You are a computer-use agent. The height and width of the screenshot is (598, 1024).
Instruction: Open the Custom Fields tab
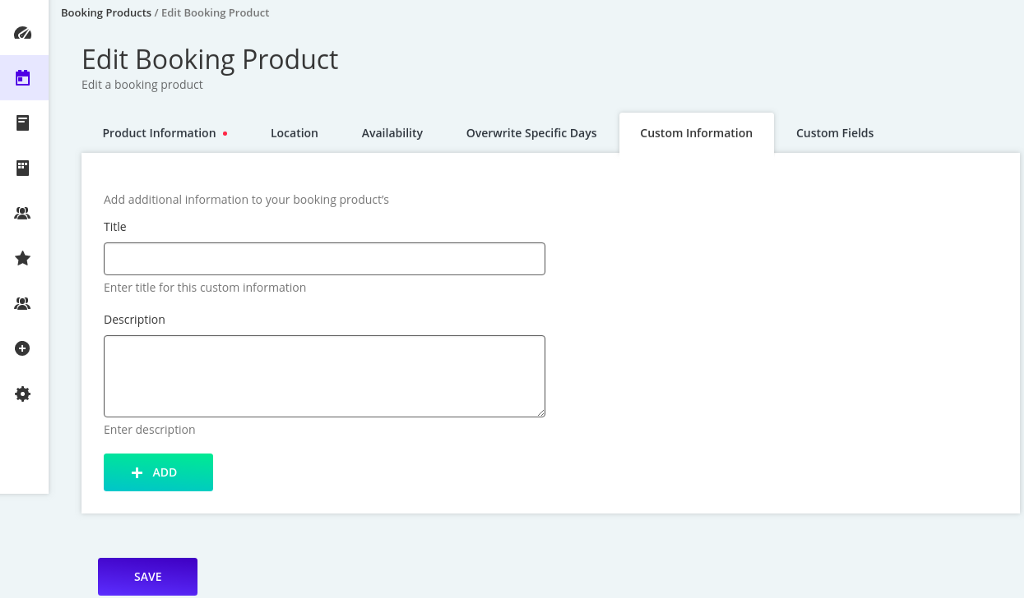834,133
